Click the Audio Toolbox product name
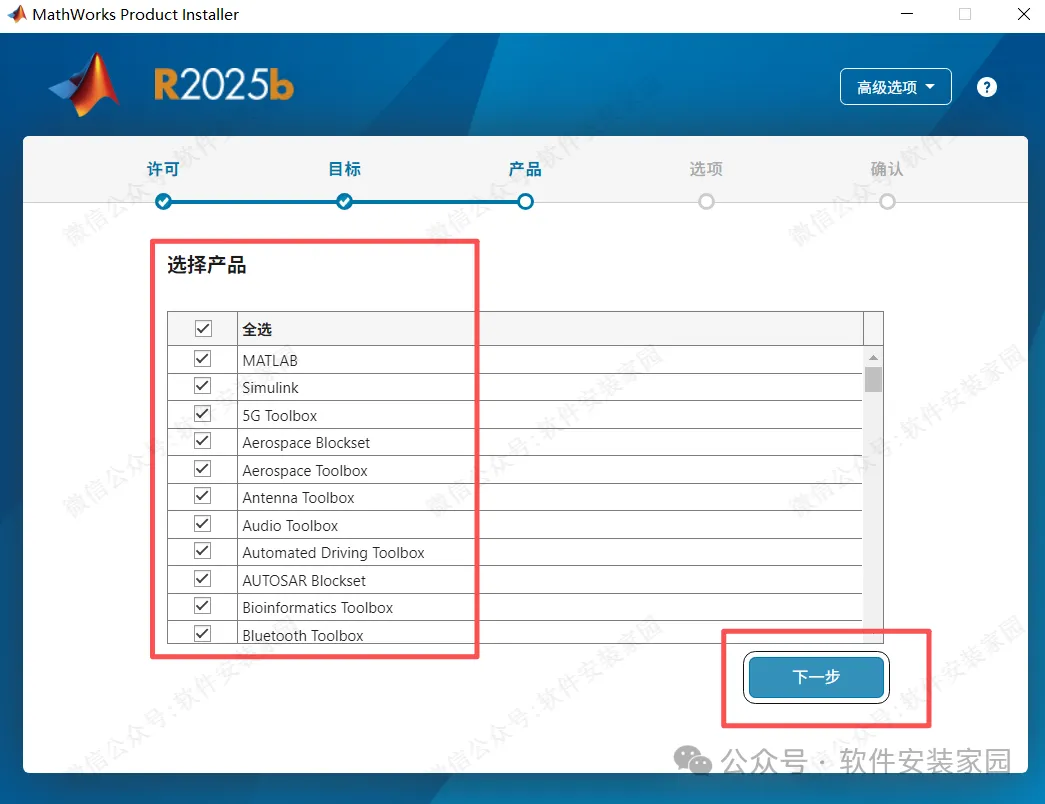 291,526
